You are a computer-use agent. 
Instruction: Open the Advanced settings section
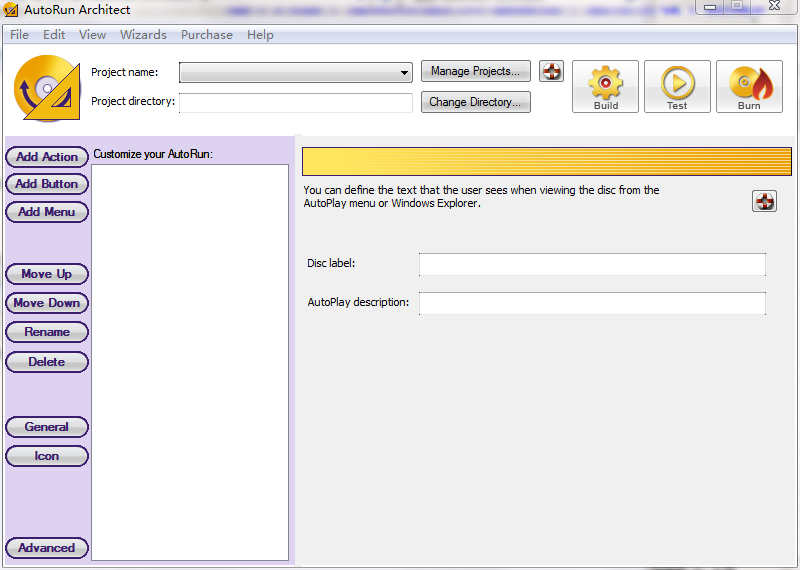pos(47,548)
